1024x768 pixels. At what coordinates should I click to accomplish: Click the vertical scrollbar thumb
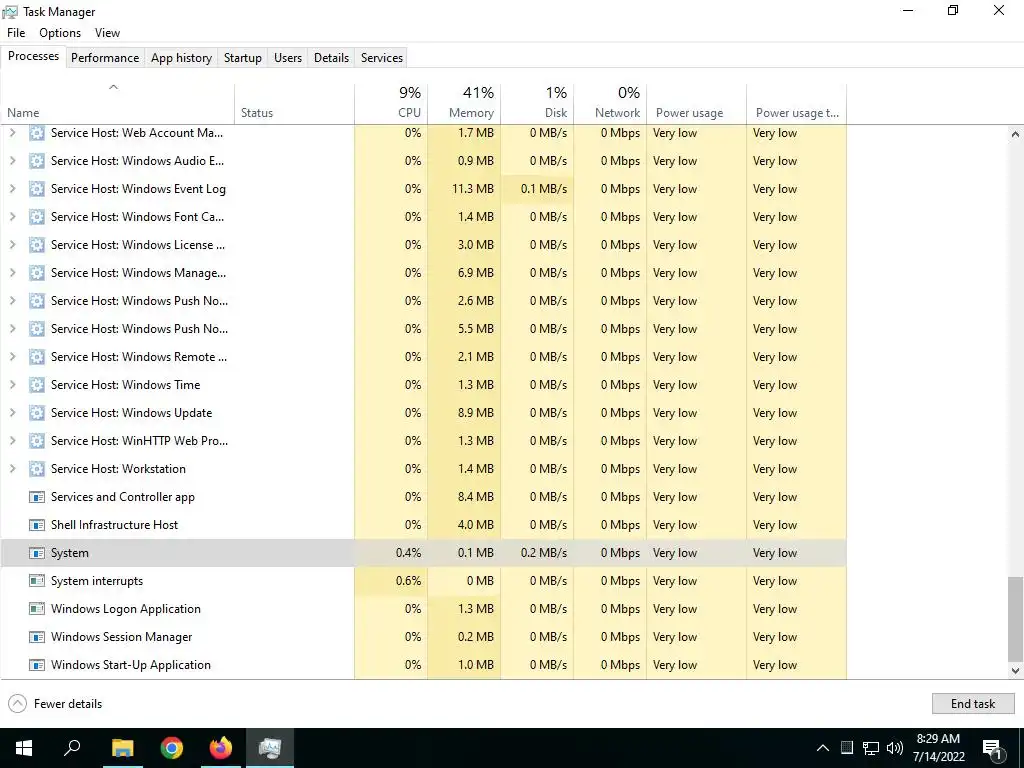point(1015,619)
